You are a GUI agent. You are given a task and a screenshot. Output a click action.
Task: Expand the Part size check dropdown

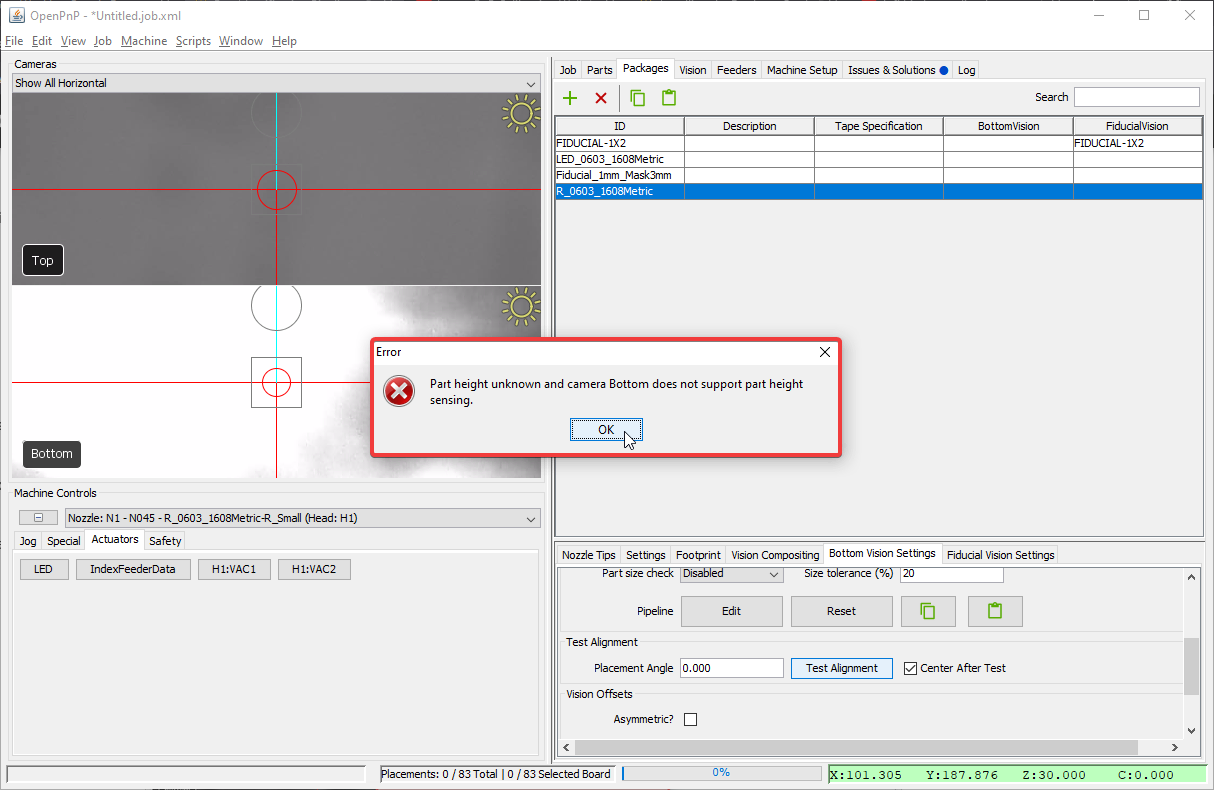[x=731, y=574]
